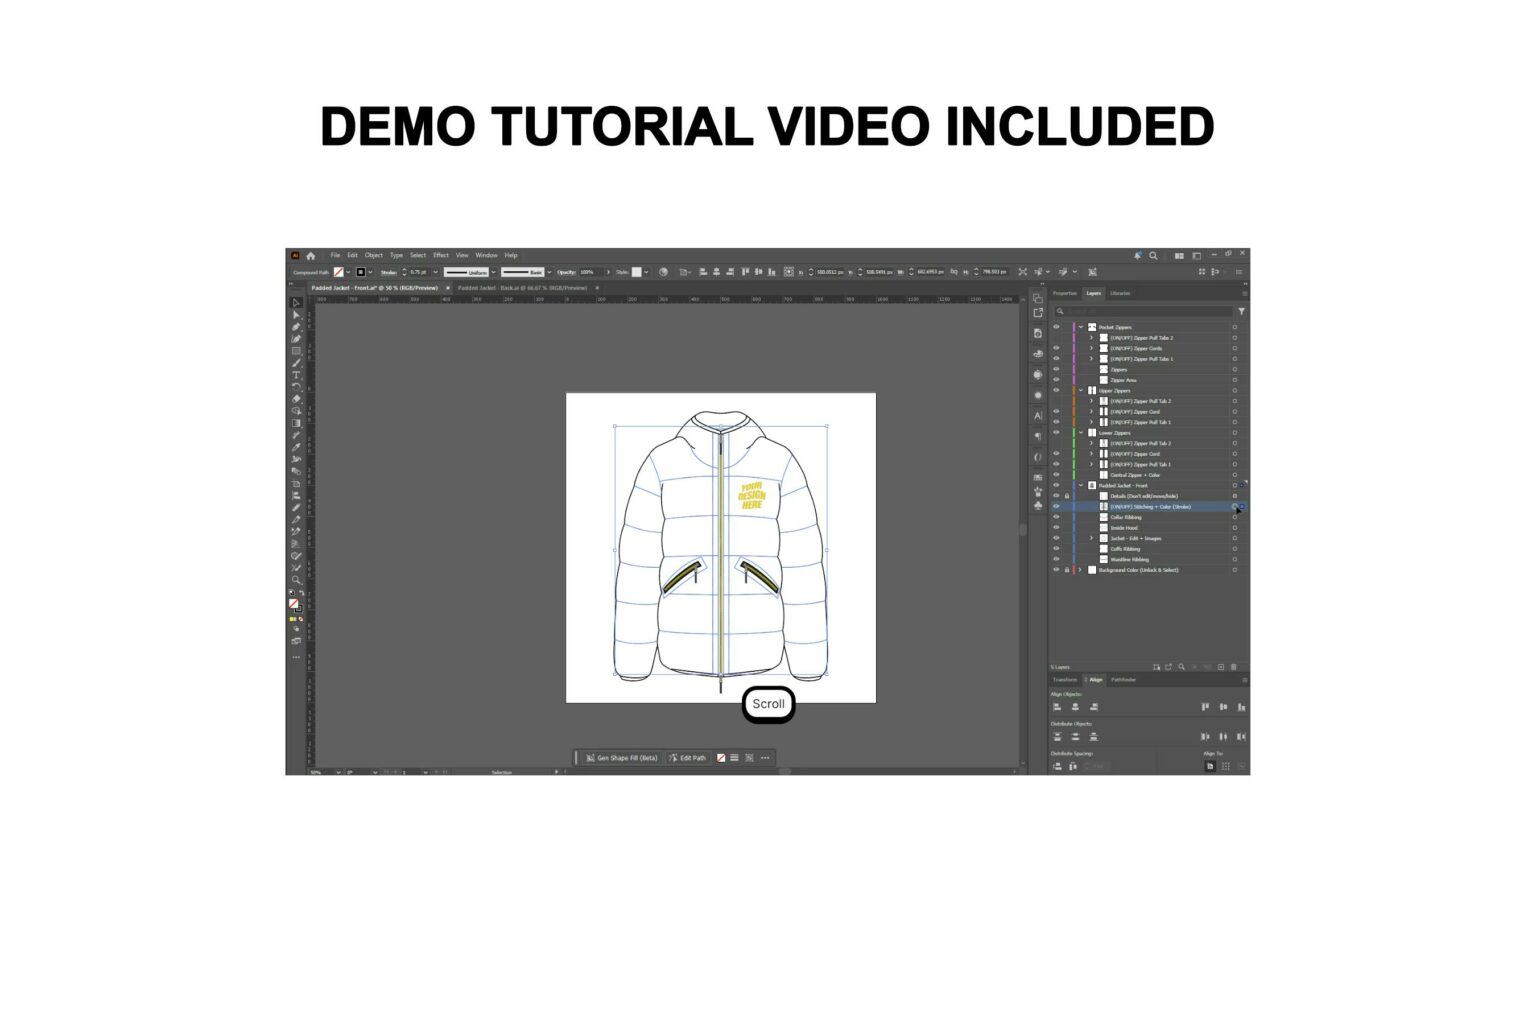This screenshot has height=1024, width=1536.
Task: Open the Object menu
Action: (x=373, y=255)
